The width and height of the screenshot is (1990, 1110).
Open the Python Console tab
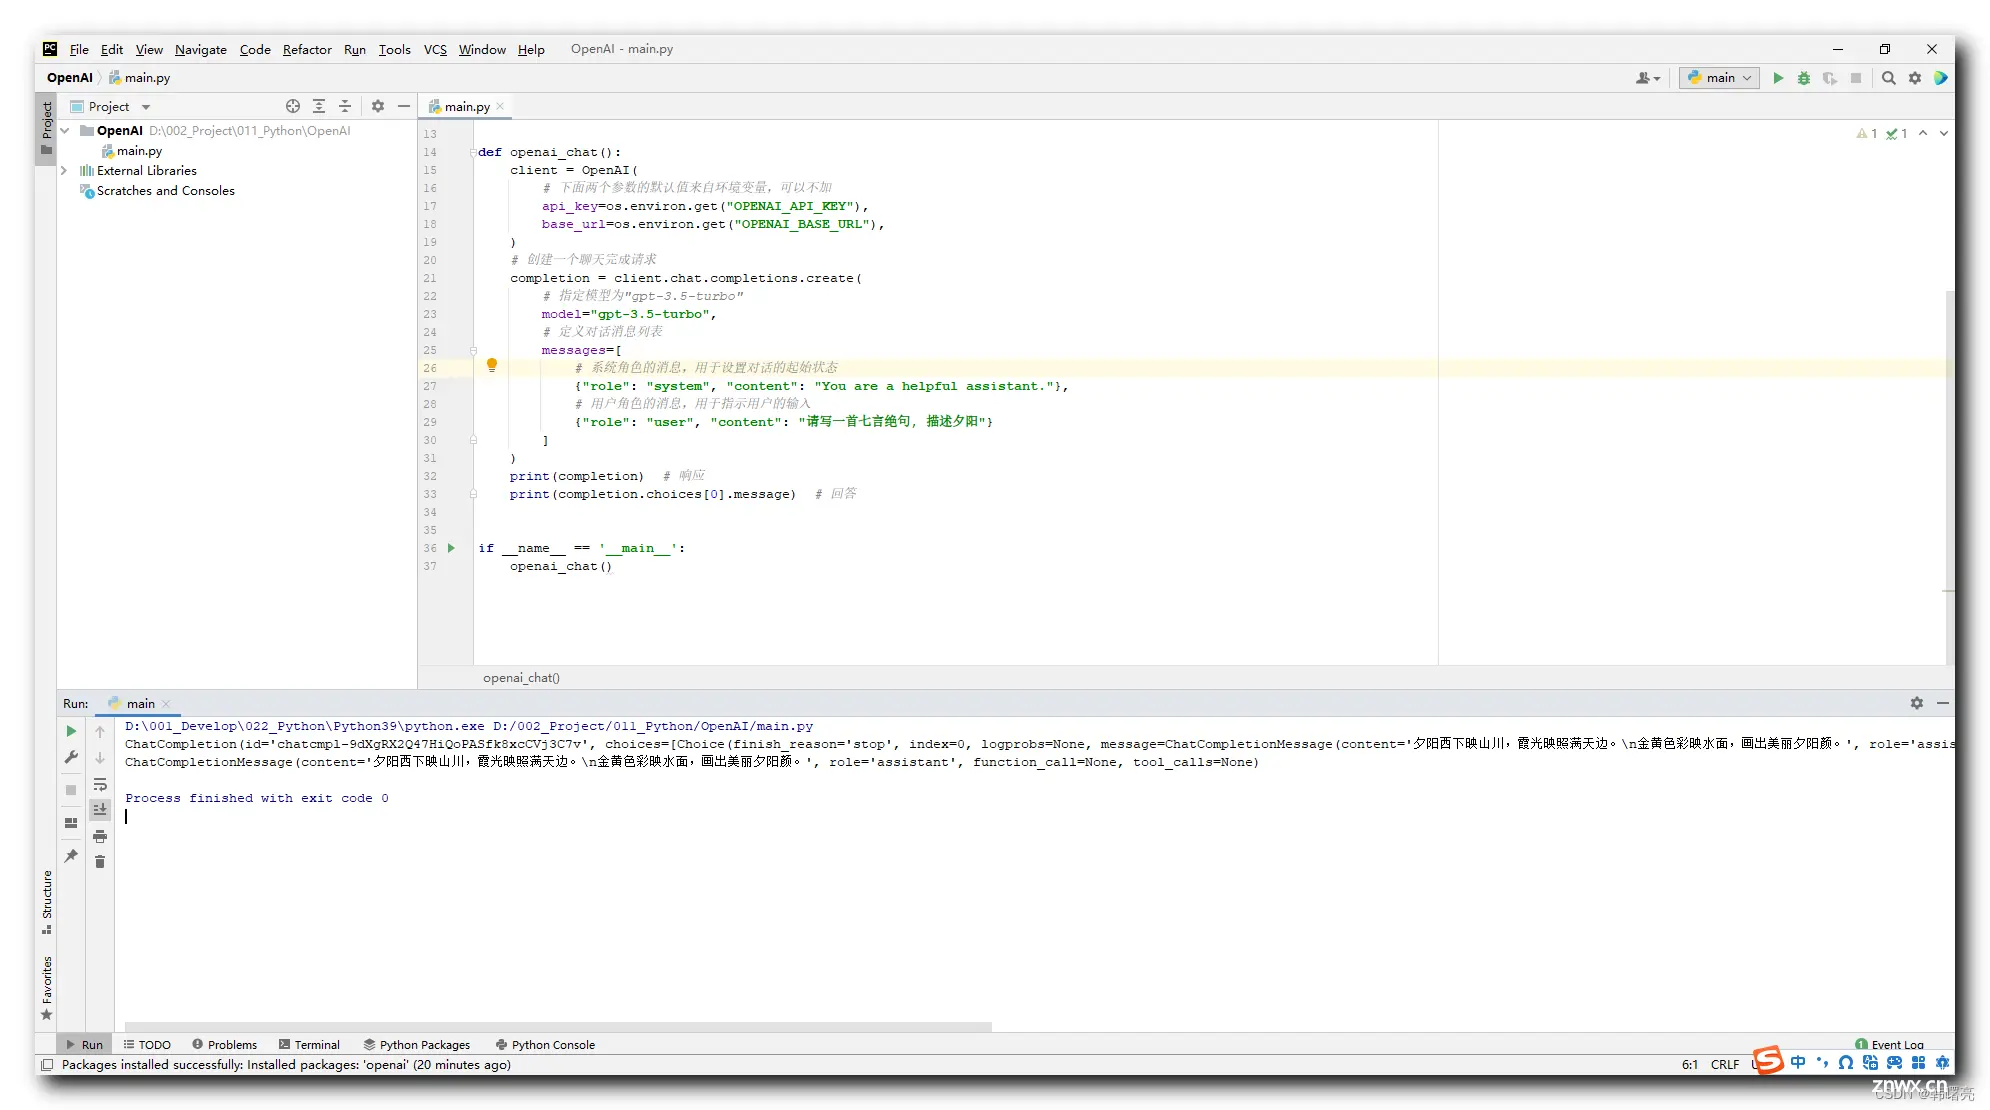[545, 1044]
